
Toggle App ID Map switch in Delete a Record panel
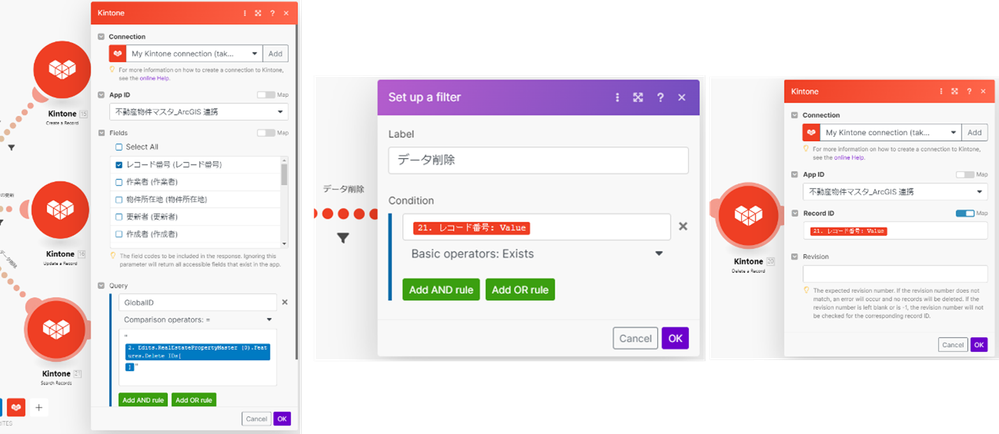[x=965, y=174]
